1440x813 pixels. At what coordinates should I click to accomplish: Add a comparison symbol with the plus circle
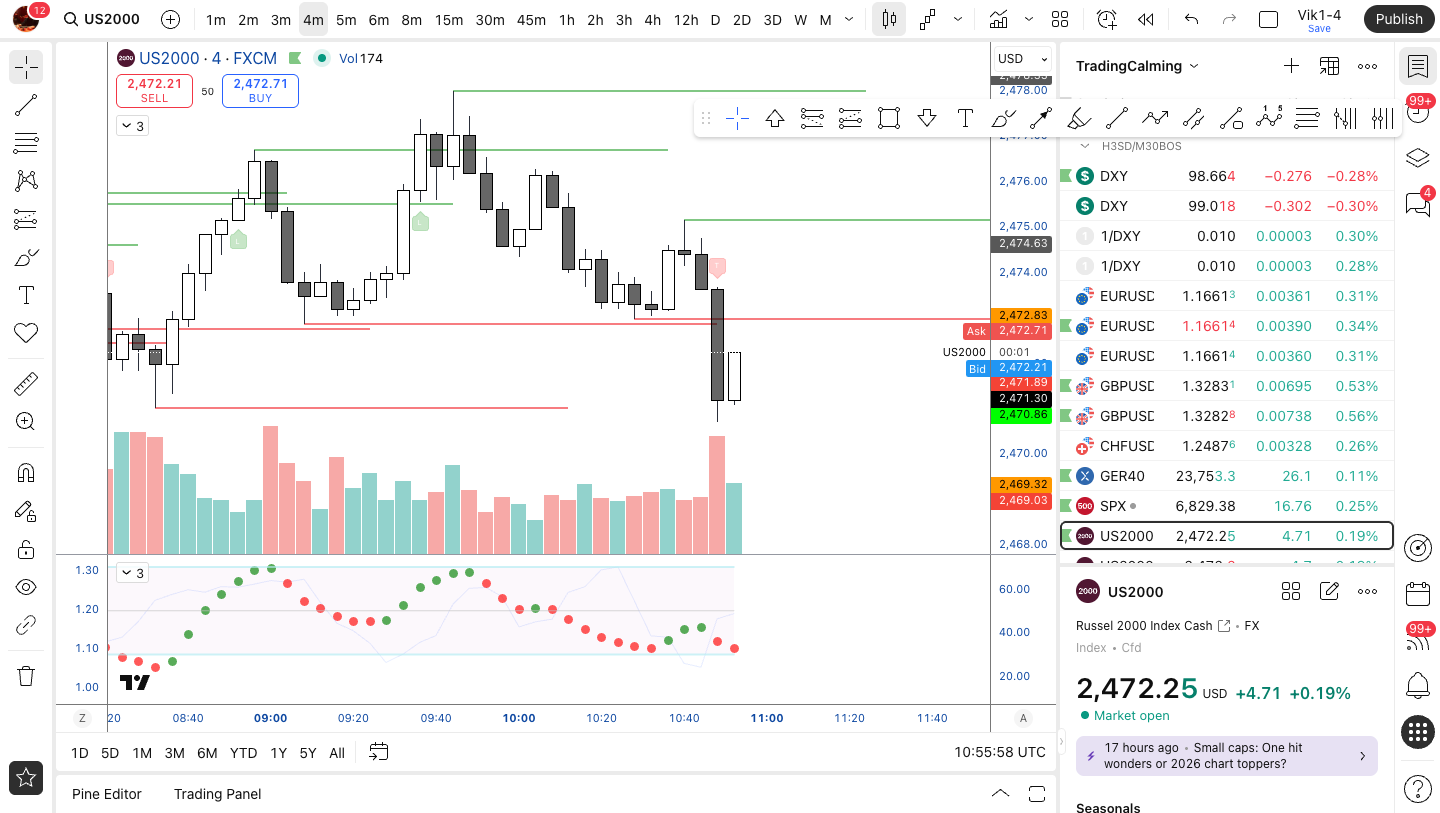click(171, 19)
